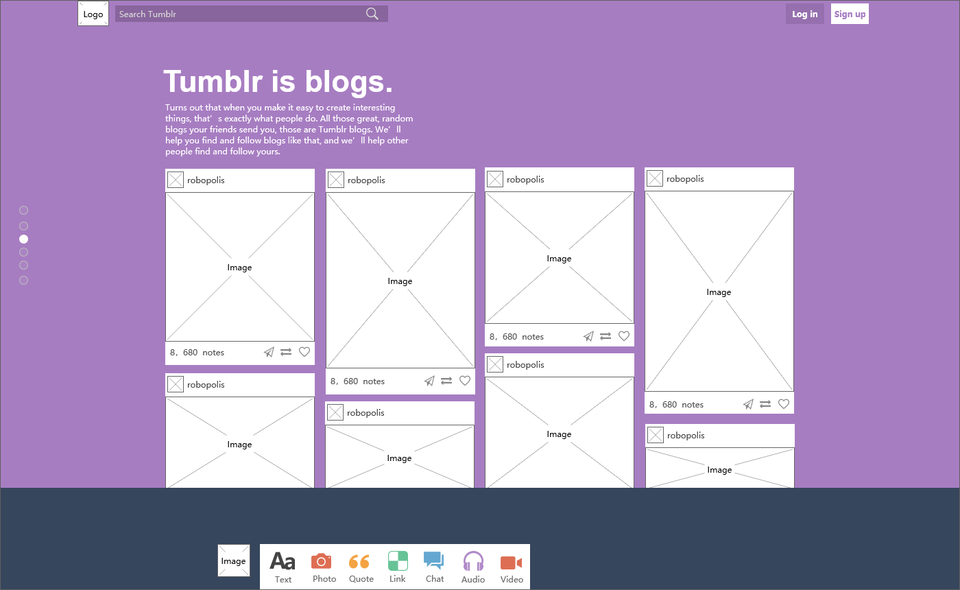The image size is (960, 590).
Task: Open the tall image in fourth column's top post
Action: (719, 292)
